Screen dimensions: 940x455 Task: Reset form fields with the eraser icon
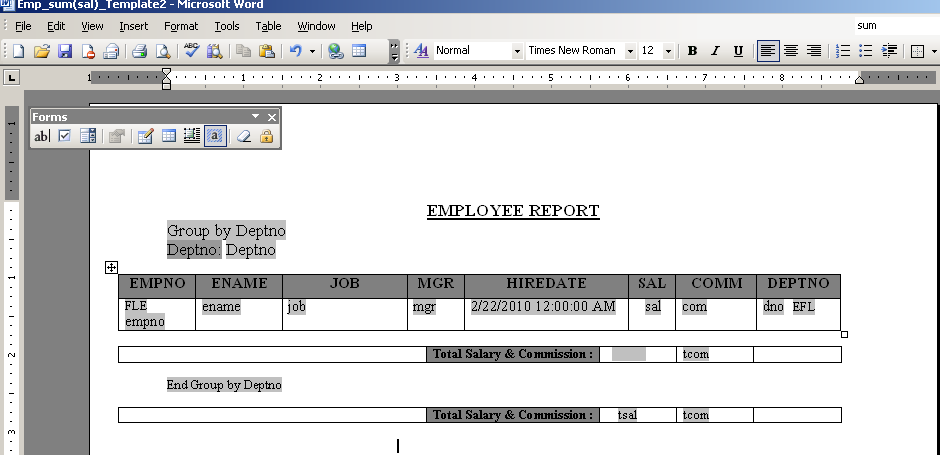[x=243, y=136]
